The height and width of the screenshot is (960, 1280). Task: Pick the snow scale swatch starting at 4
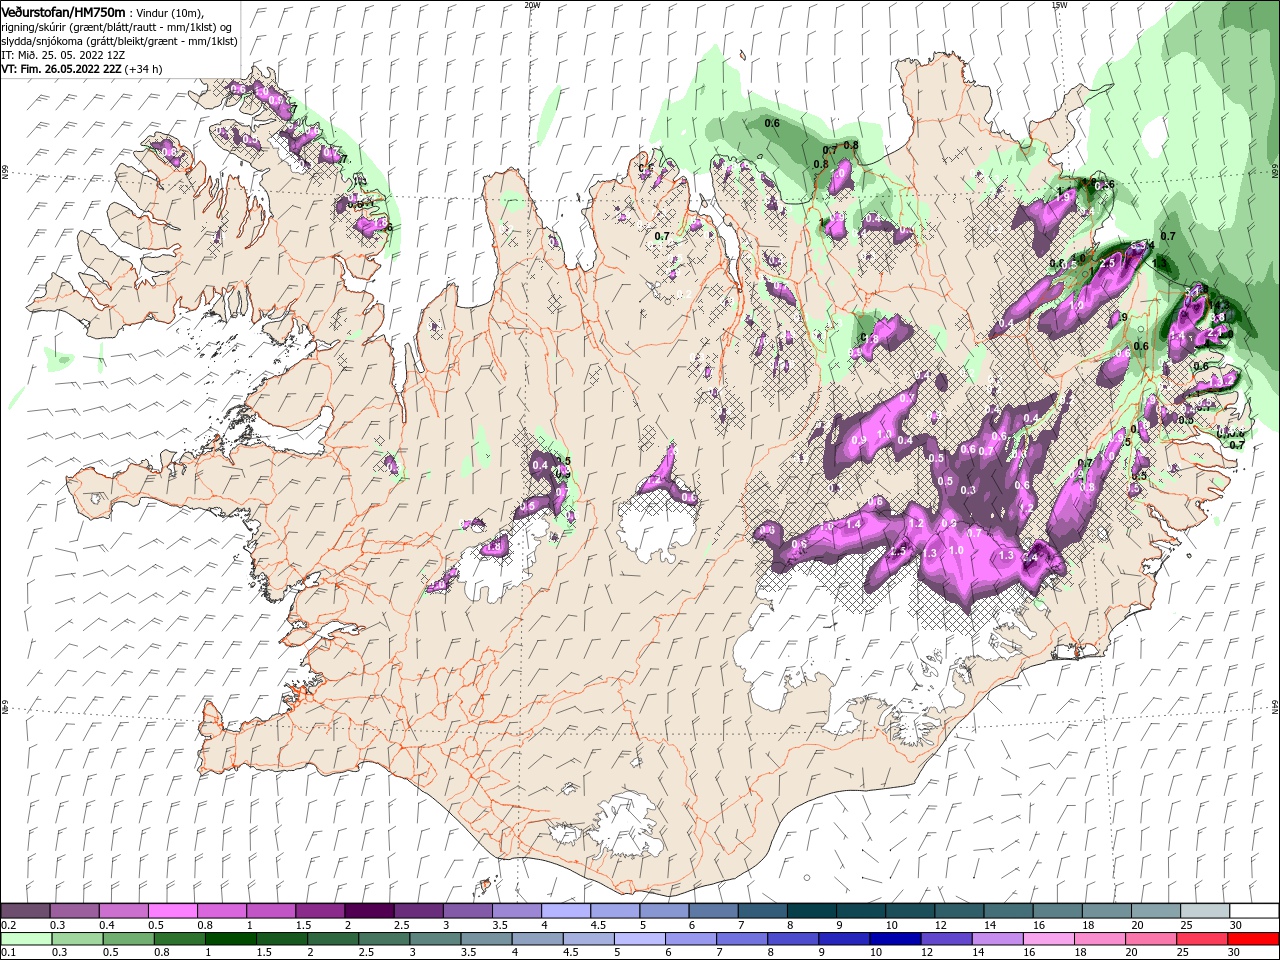(564, 911)
